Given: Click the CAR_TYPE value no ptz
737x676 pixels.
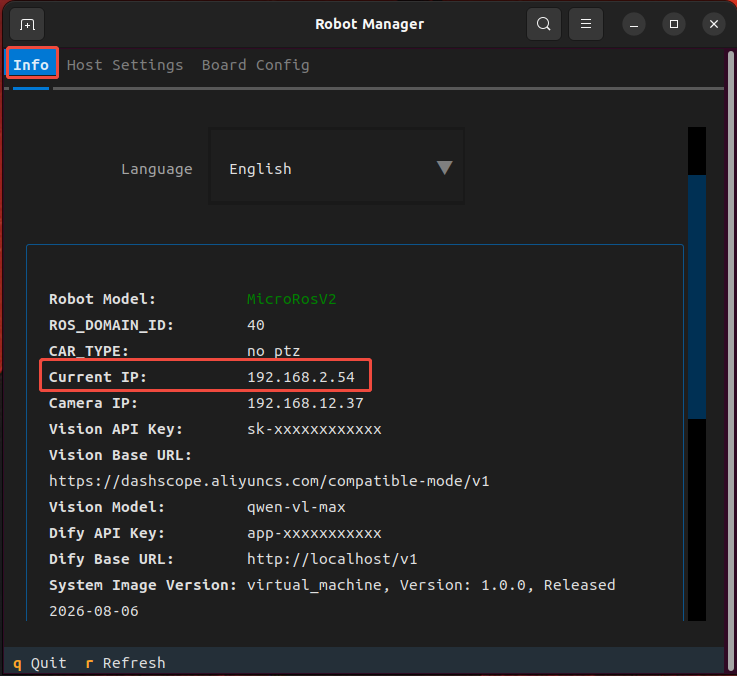Looking at the screenshot, I should coord(274,351).
